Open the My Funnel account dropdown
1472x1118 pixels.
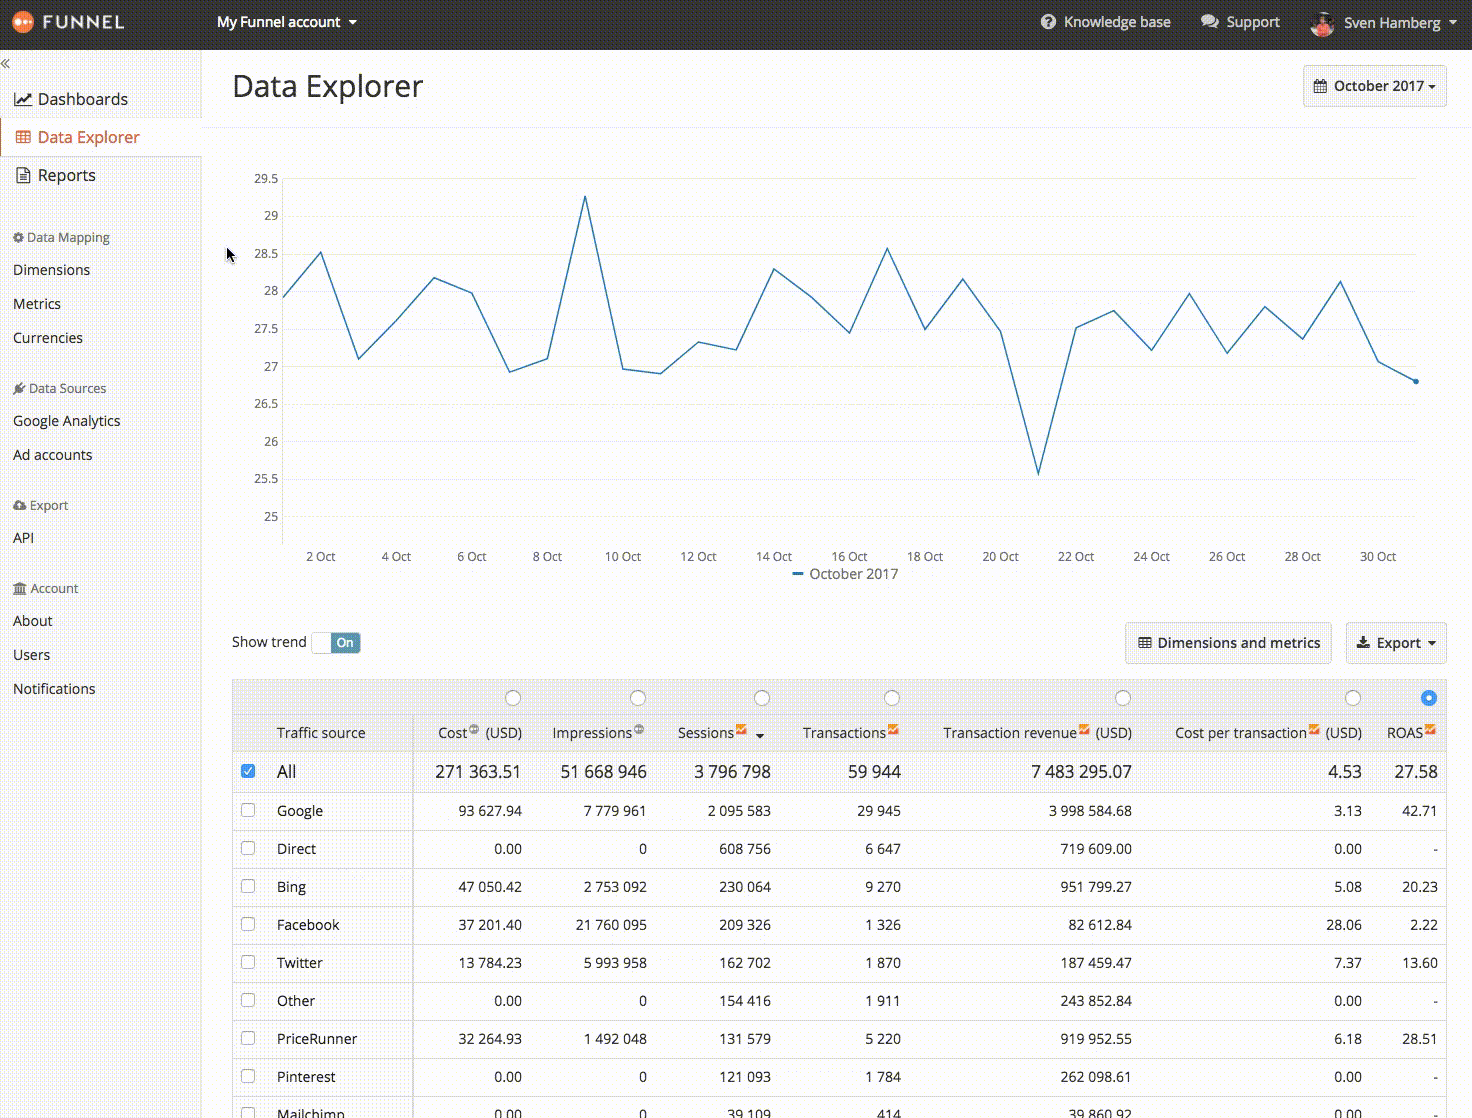pyautogui.click(x=287, y=22)
